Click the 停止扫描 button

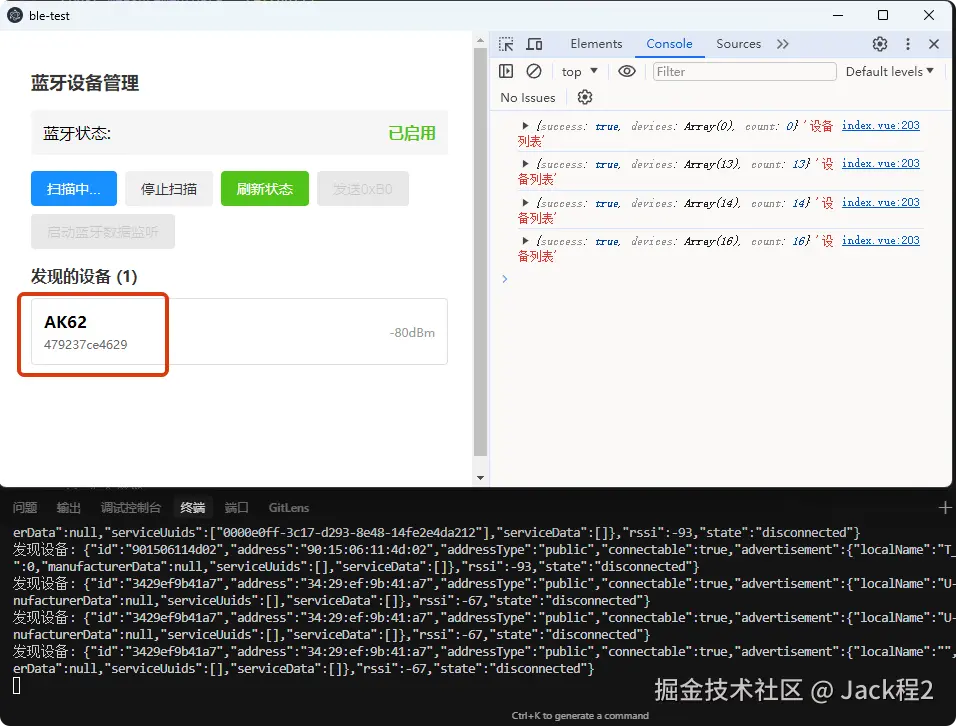(x=169, y=189)
